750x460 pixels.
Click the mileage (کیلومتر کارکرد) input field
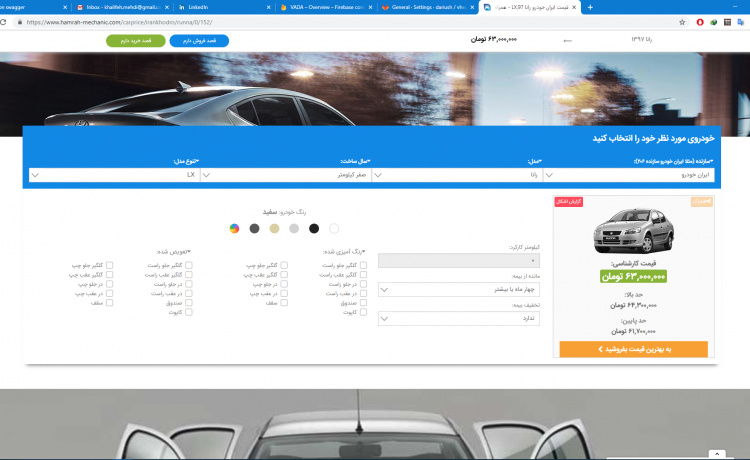pyautogui.click(x=459, y=261)
